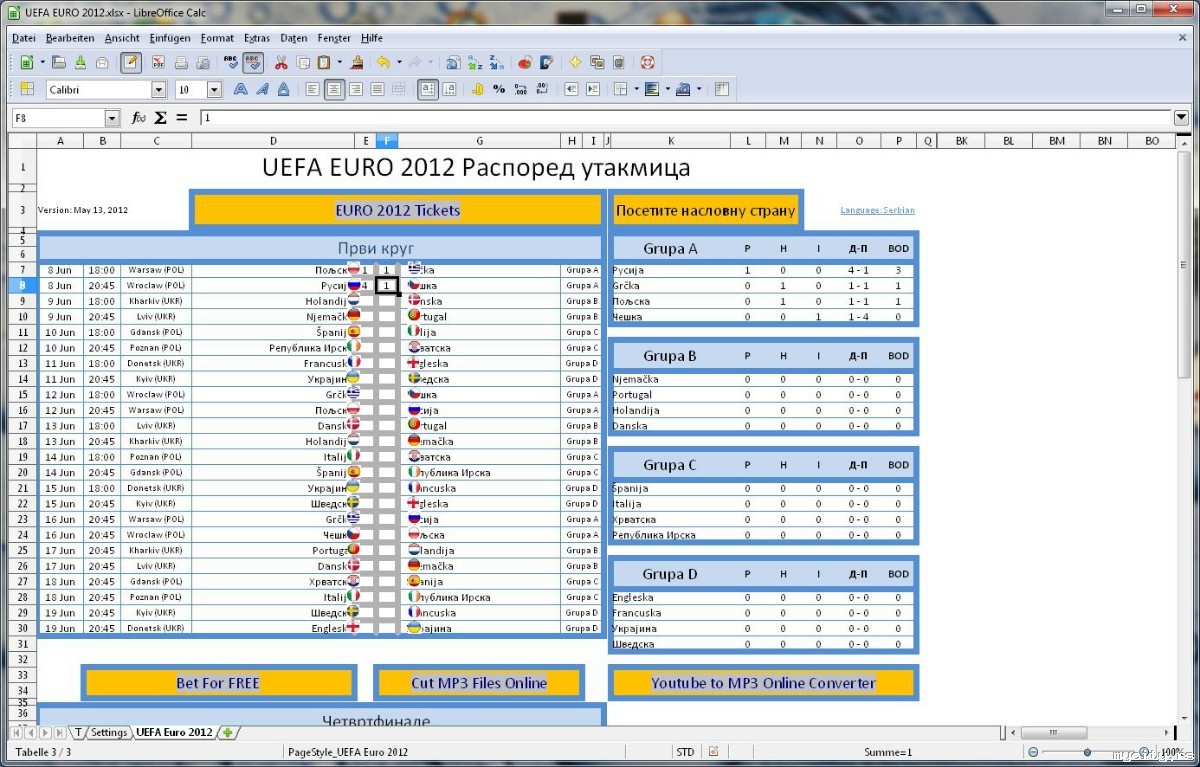Click Cut MP3 Files Online button
1200x767 pixels.
click(479, 683)
